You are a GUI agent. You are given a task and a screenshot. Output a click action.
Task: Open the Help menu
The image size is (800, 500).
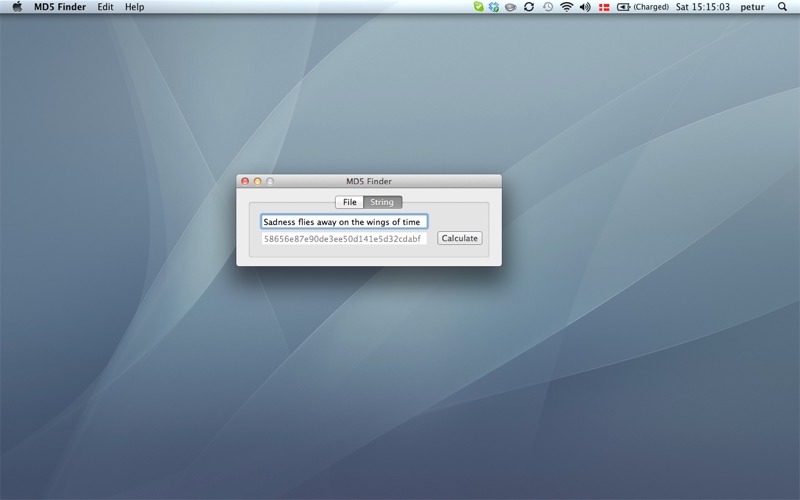pos(135,7)
